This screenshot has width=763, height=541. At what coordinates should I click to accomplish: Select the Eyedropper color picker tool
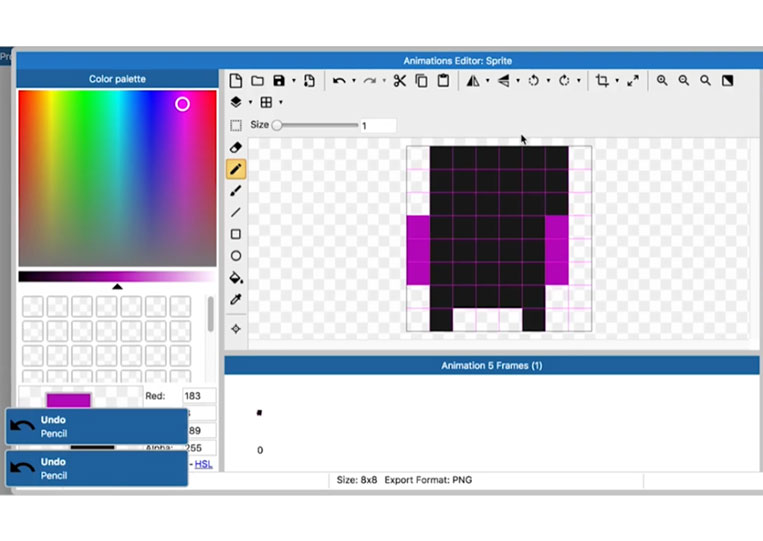coord(236,300)
